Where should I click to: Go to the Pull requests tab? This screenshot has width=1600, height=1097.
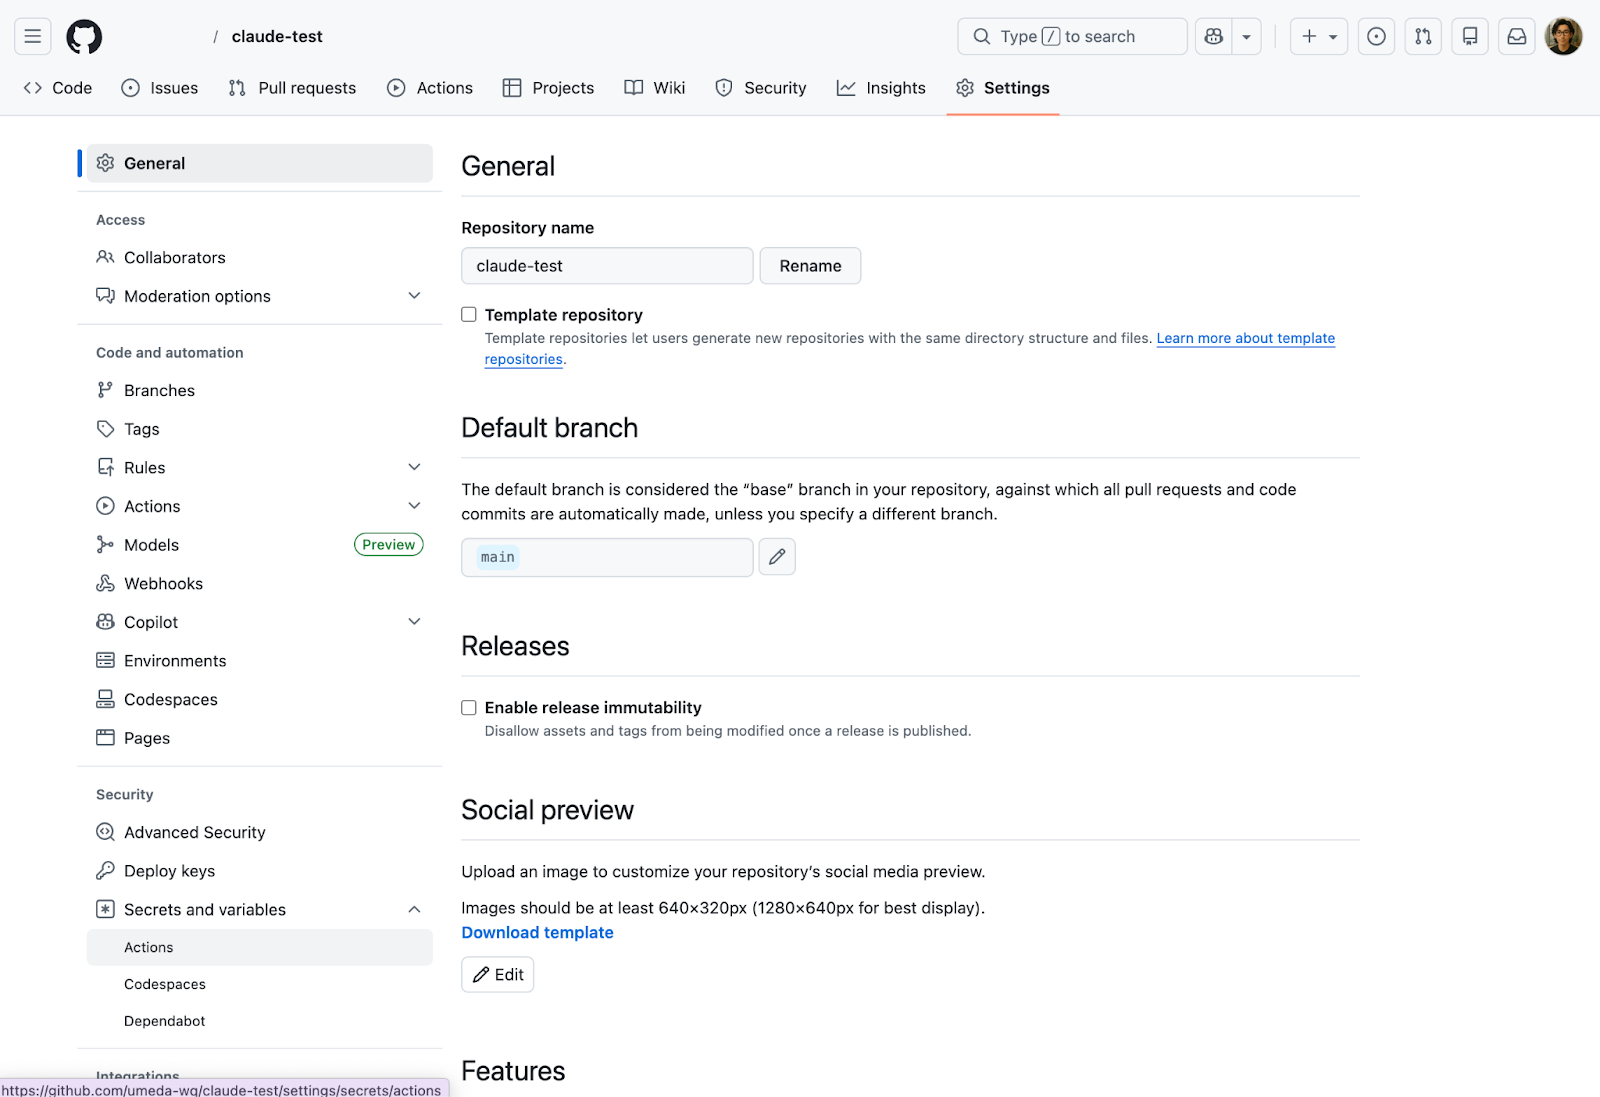click(292, 88)
